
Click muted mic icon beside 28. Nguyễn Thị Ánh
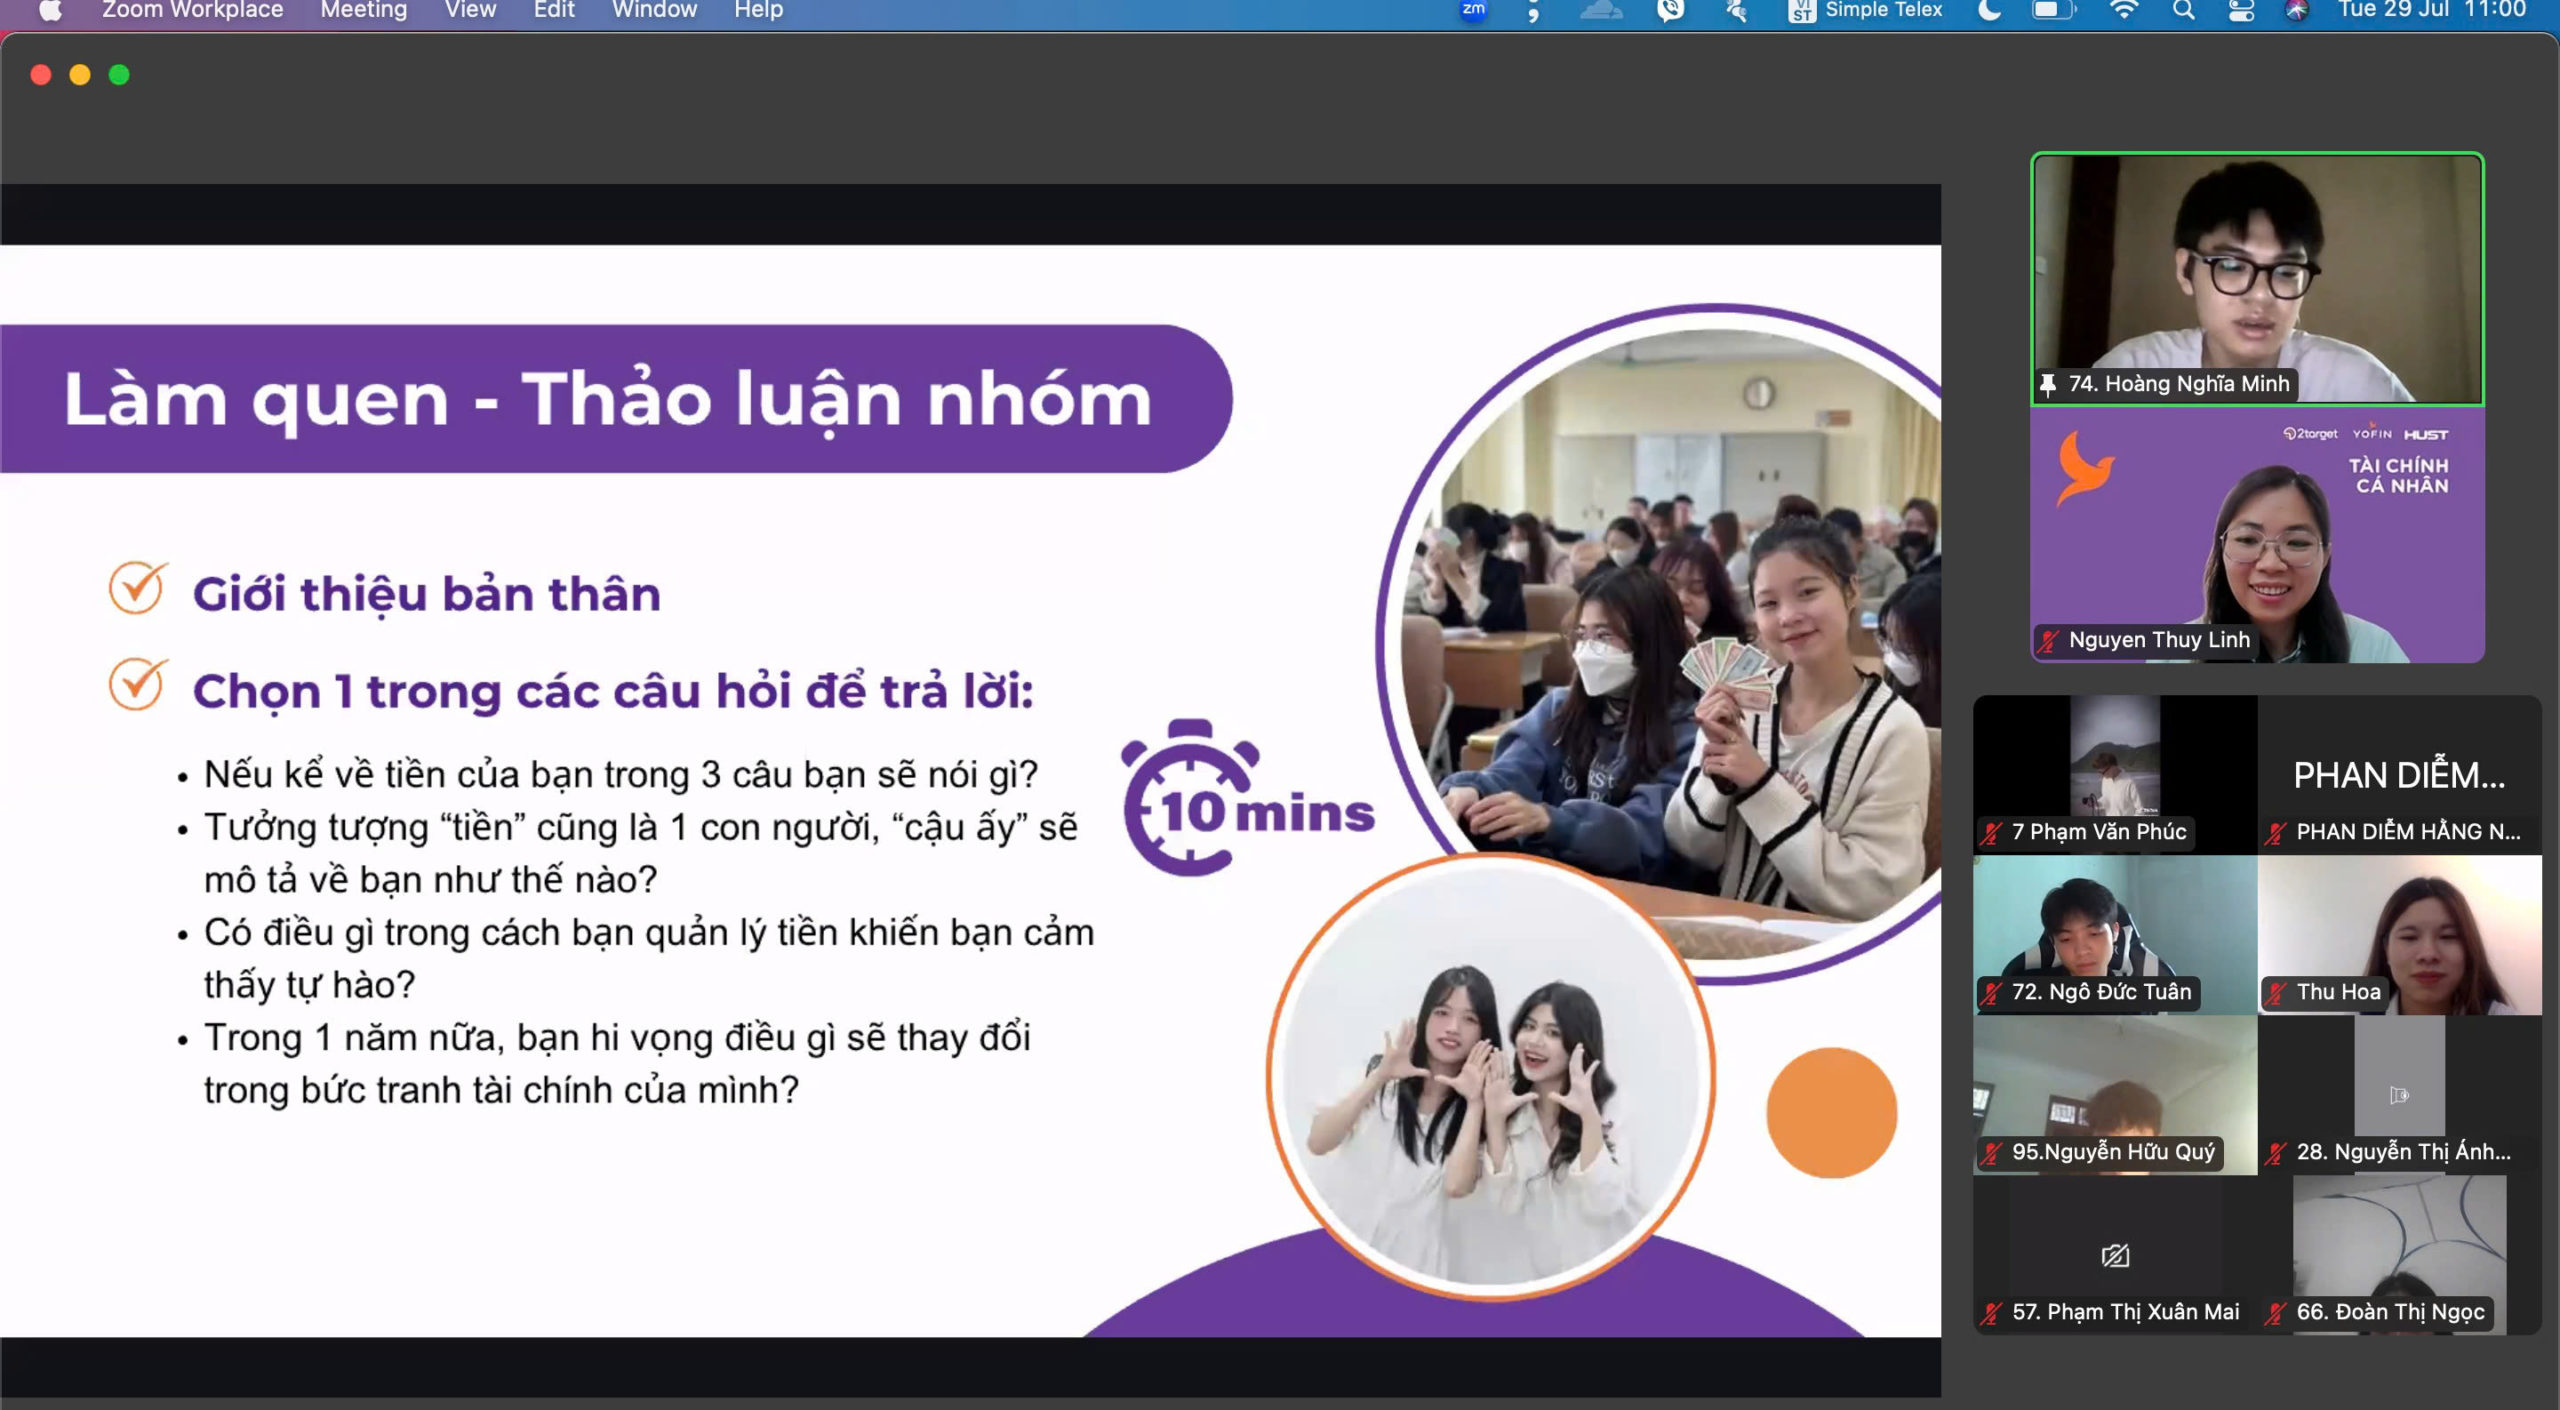[x=2276, y=1152]
